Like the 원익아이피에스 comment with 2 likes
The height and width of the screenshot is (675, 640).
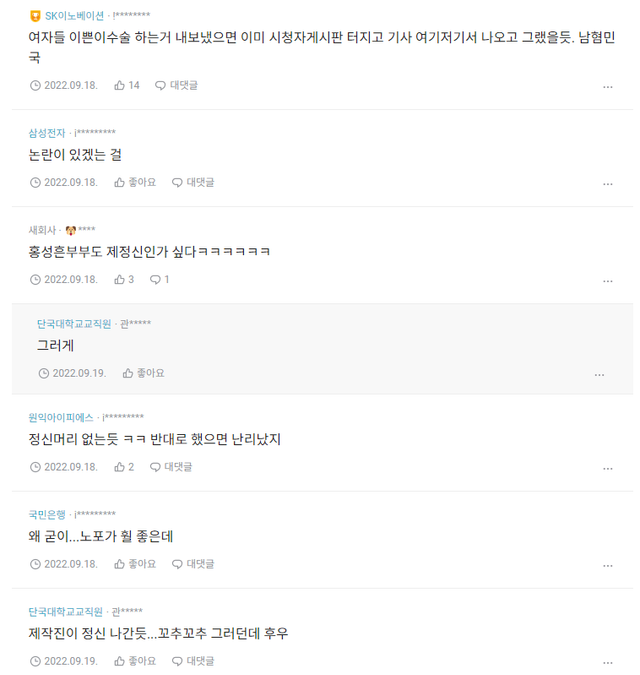click(124, 466)
